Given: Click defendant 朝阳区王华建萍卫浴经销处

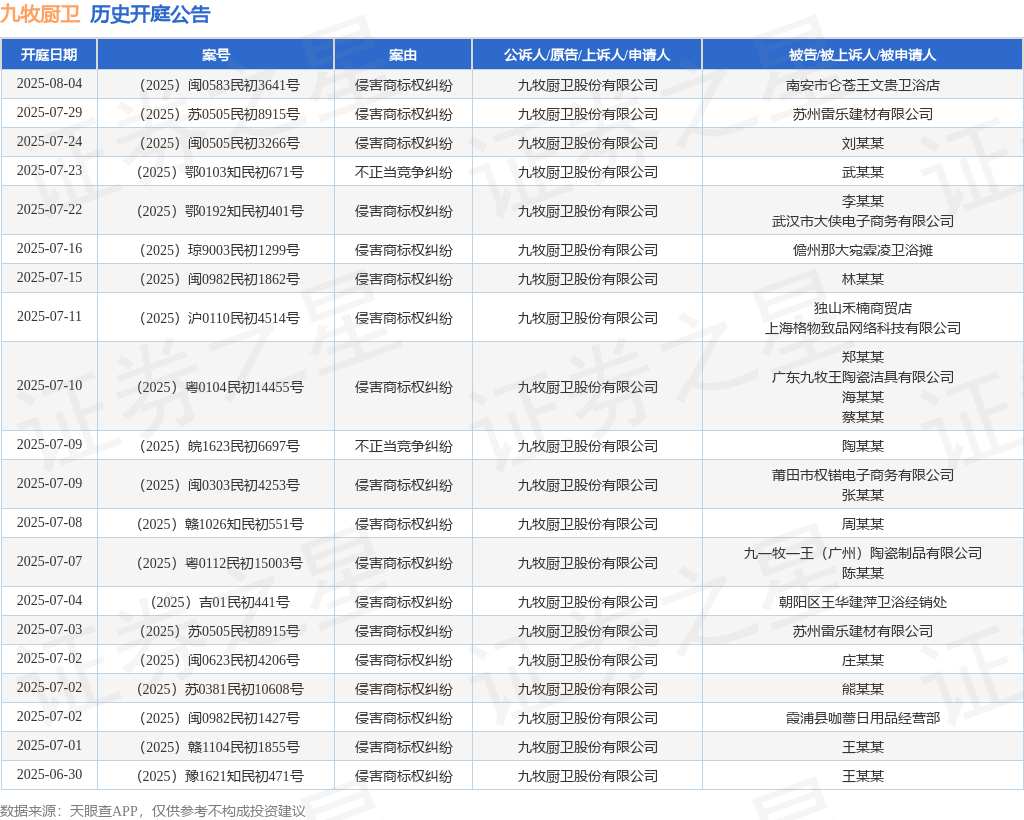Looking at the screenshot, I should pyautogui.click(x=863, y=602).
